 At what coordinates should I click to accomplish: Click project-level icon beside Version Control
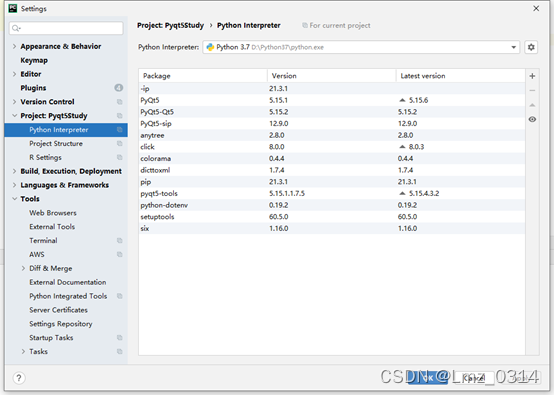119,102
